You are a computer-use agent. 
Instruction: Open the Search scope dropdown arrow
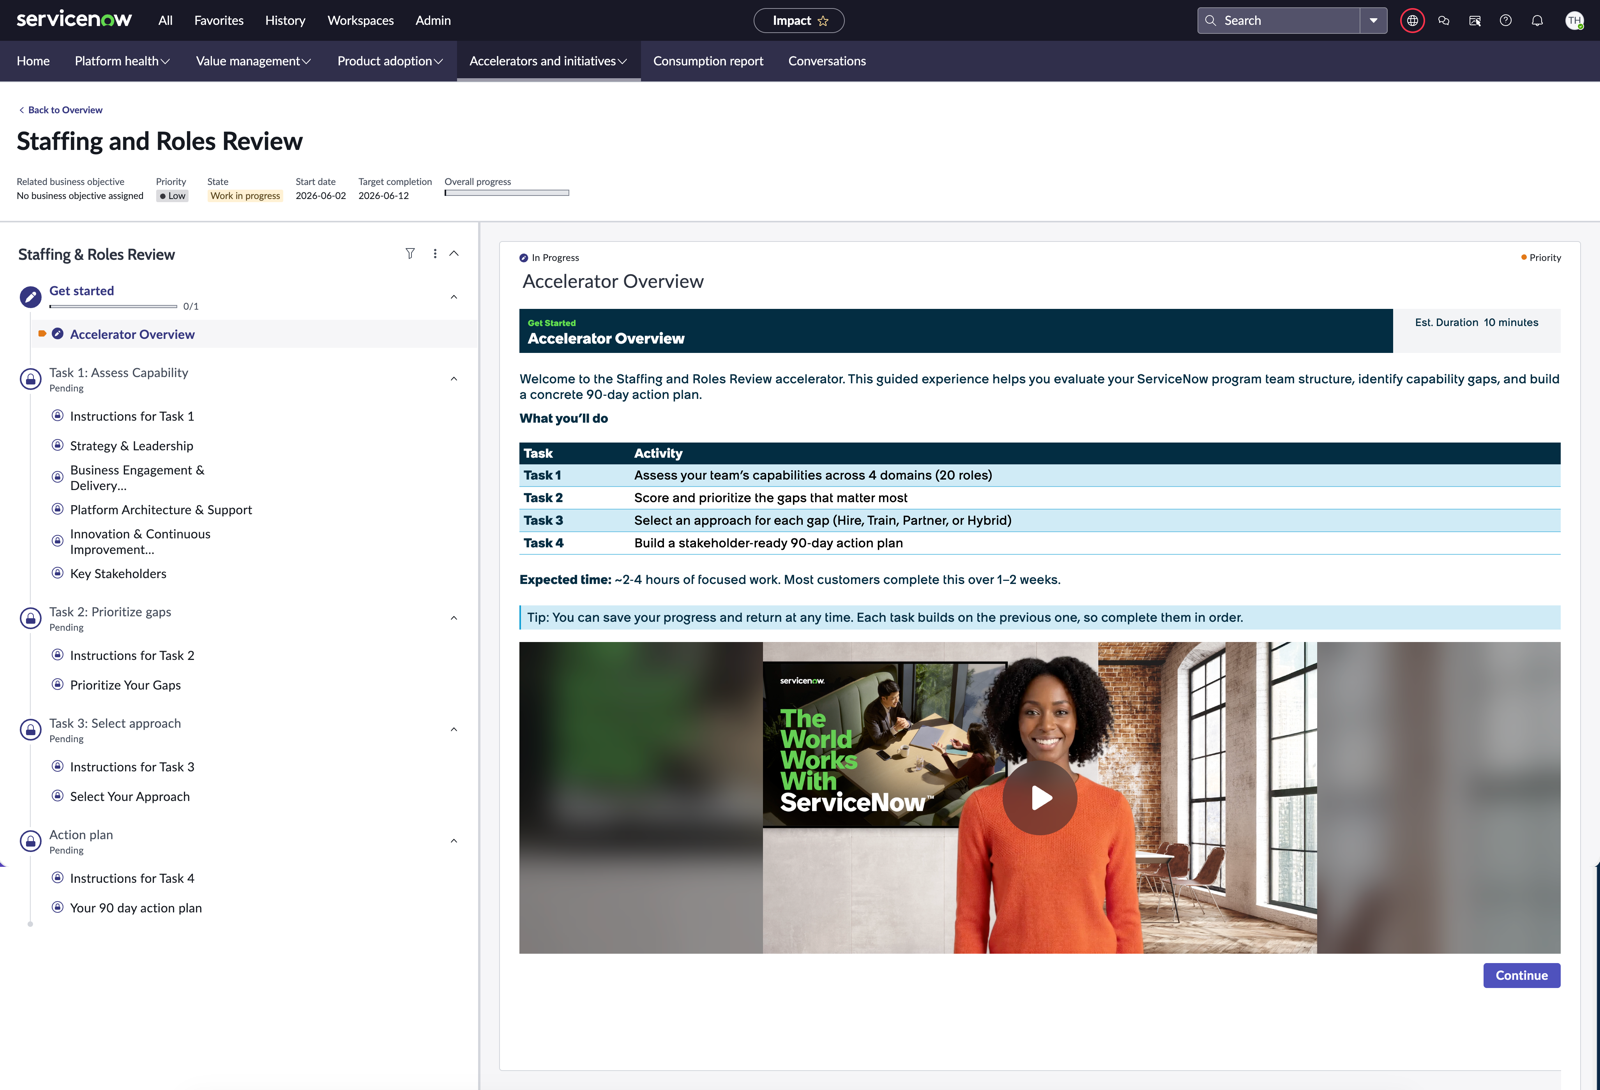pyautogui.click(x=1374, y=20)
